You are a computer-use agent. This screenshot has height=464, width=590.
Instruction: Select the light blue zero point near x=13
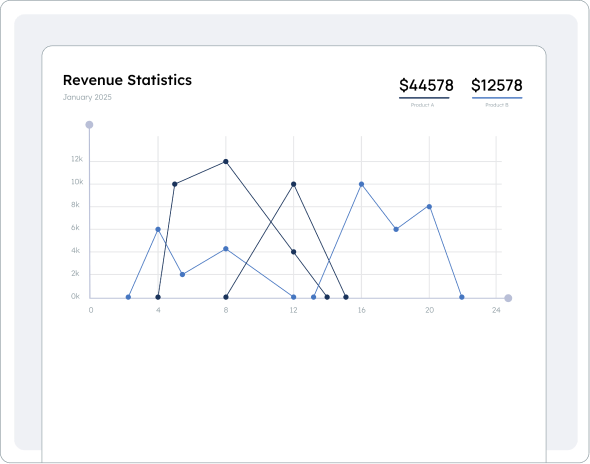pos(313,297)
